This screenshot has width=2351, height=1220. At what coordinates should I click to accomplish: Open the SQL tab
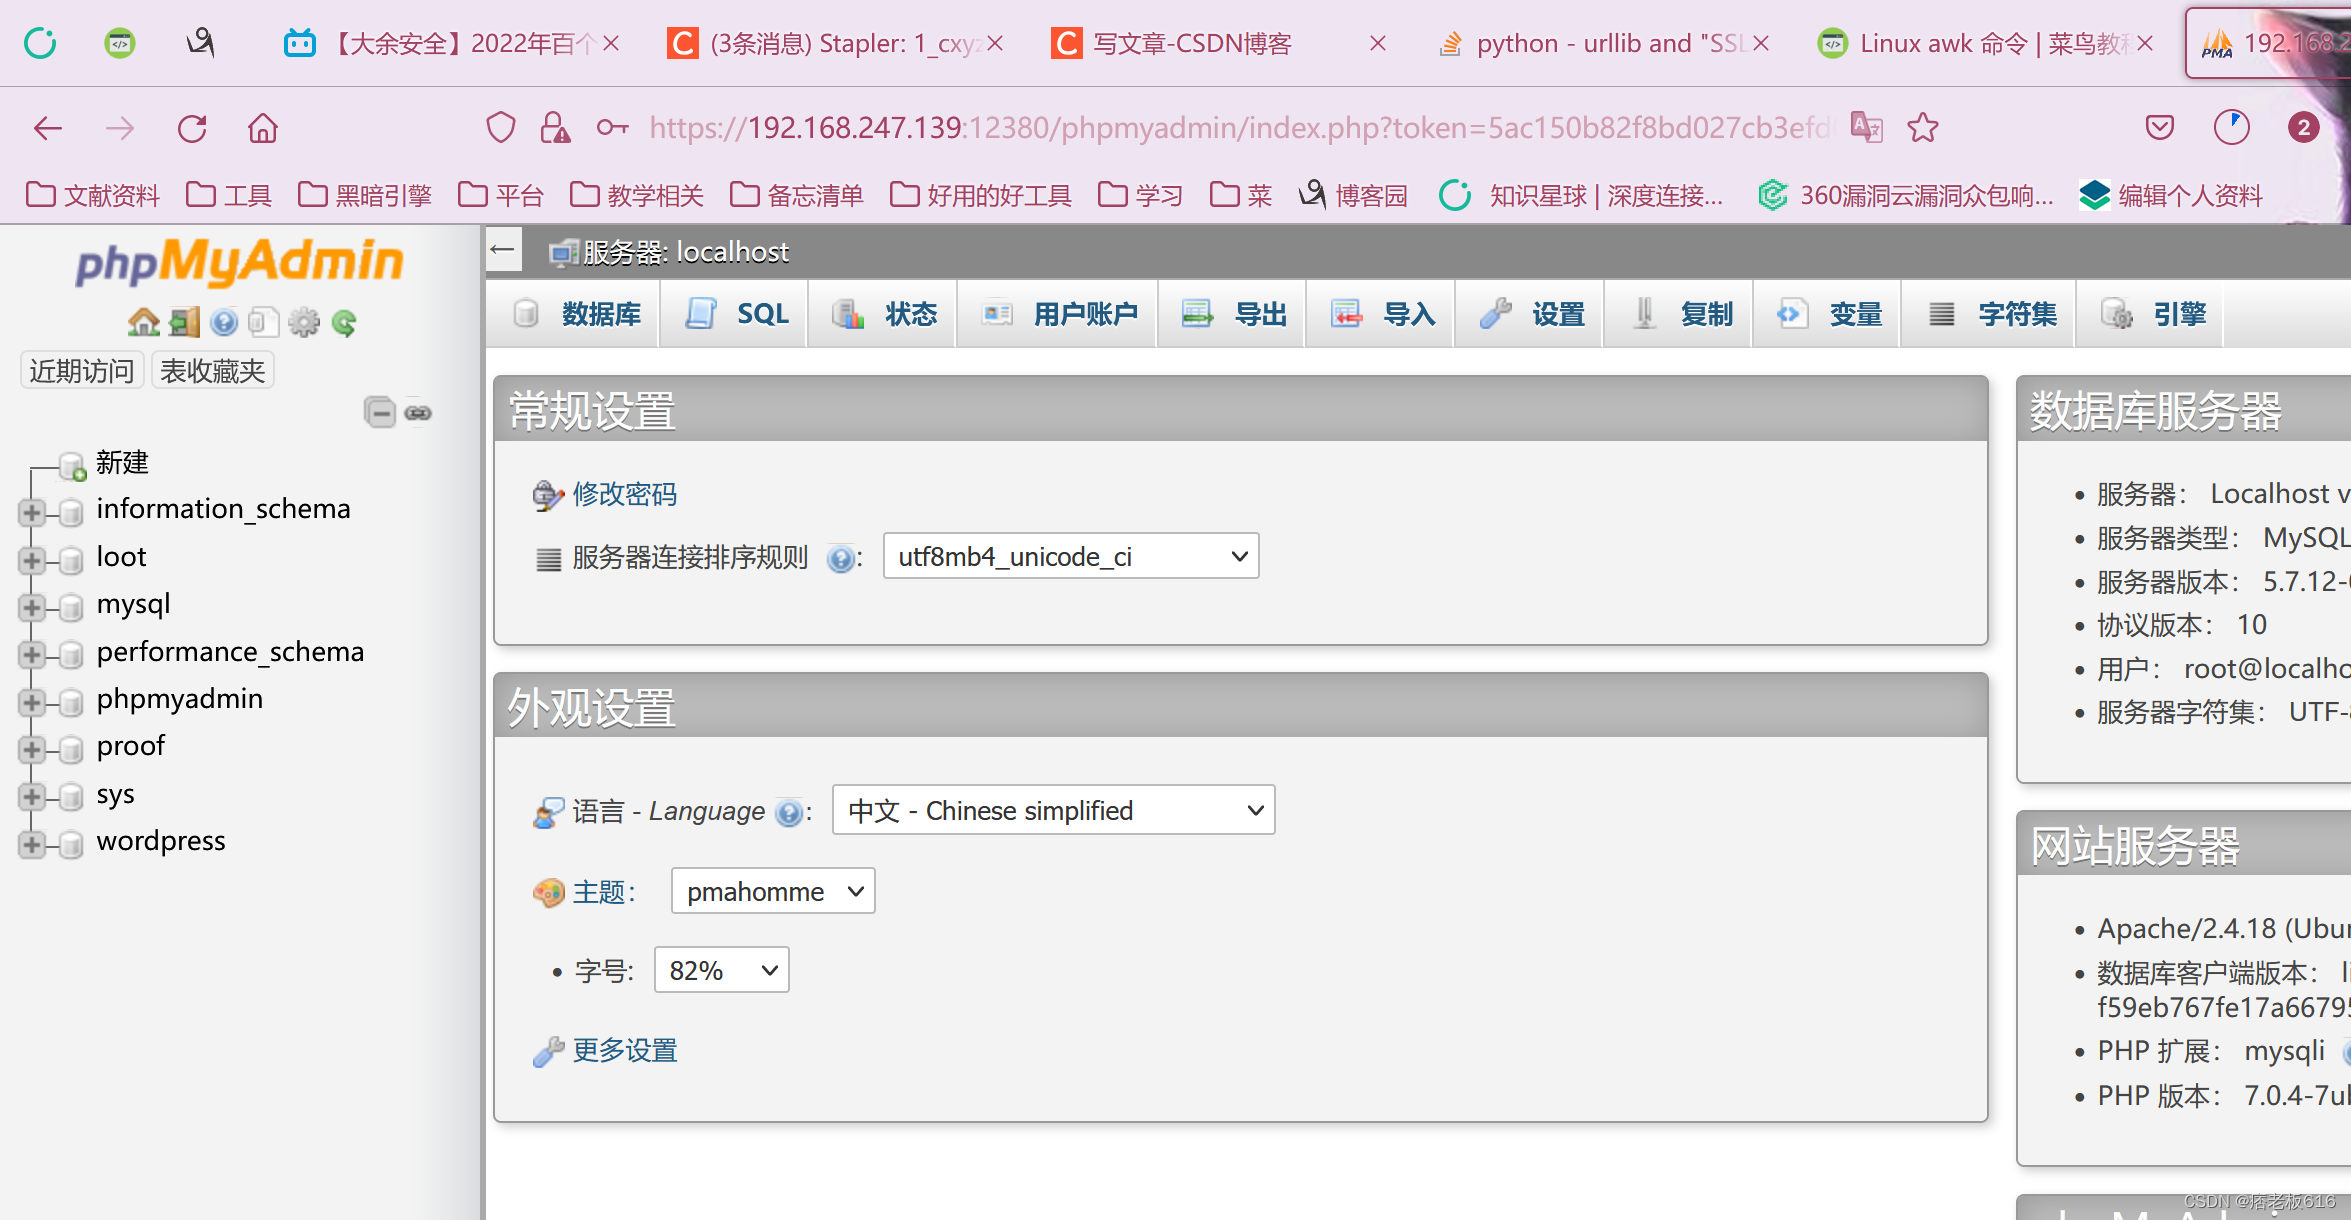tap(734, 314)
